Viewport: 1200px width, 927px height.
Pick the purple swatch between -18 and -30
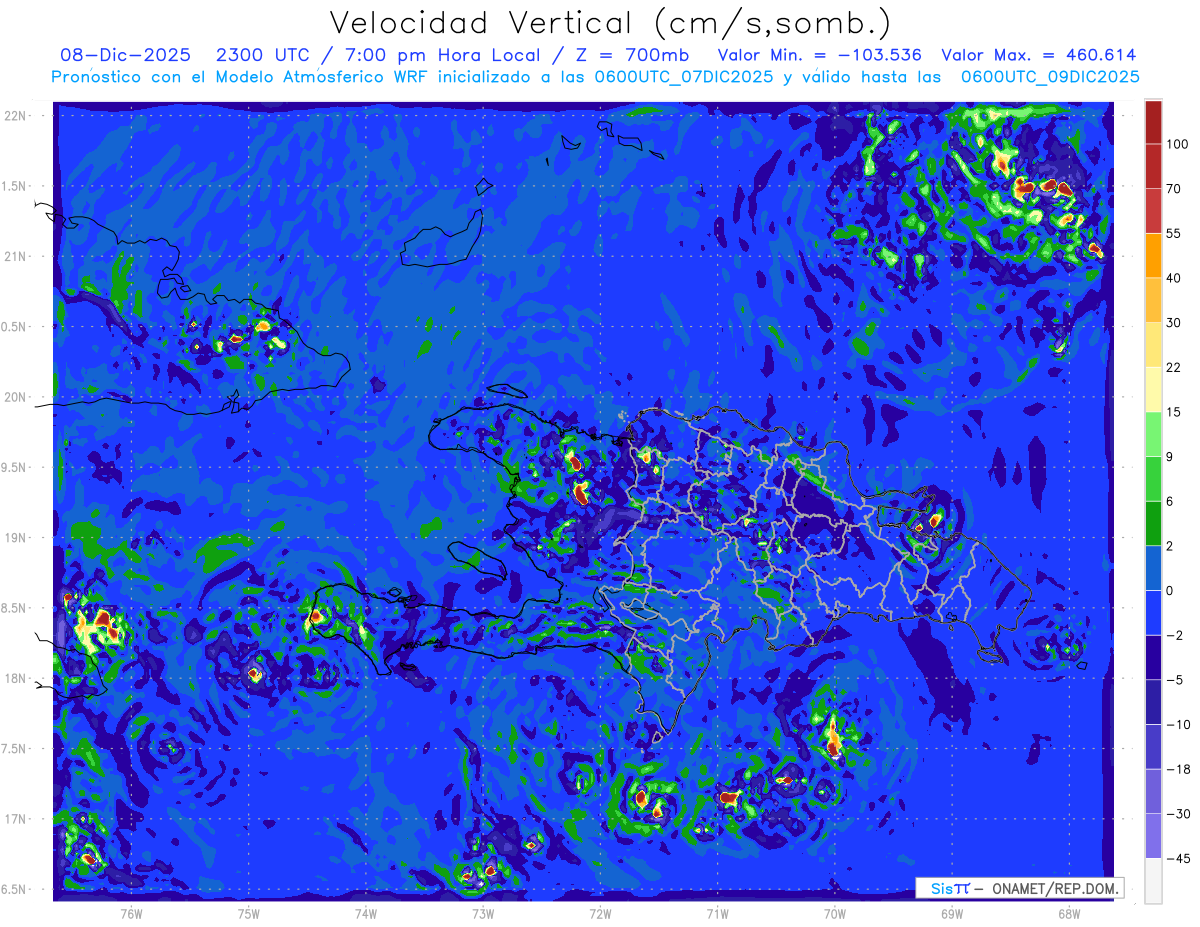click(x=1153, y=792)
